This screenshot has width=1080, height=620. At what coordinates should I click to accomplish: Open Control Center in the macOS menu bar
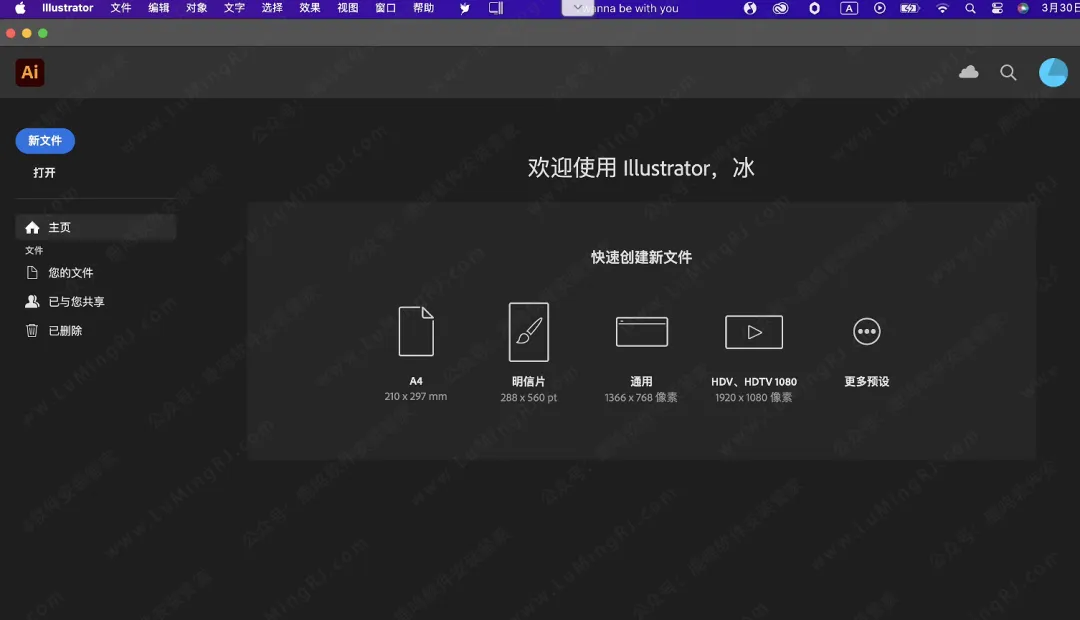coord(996,9)
